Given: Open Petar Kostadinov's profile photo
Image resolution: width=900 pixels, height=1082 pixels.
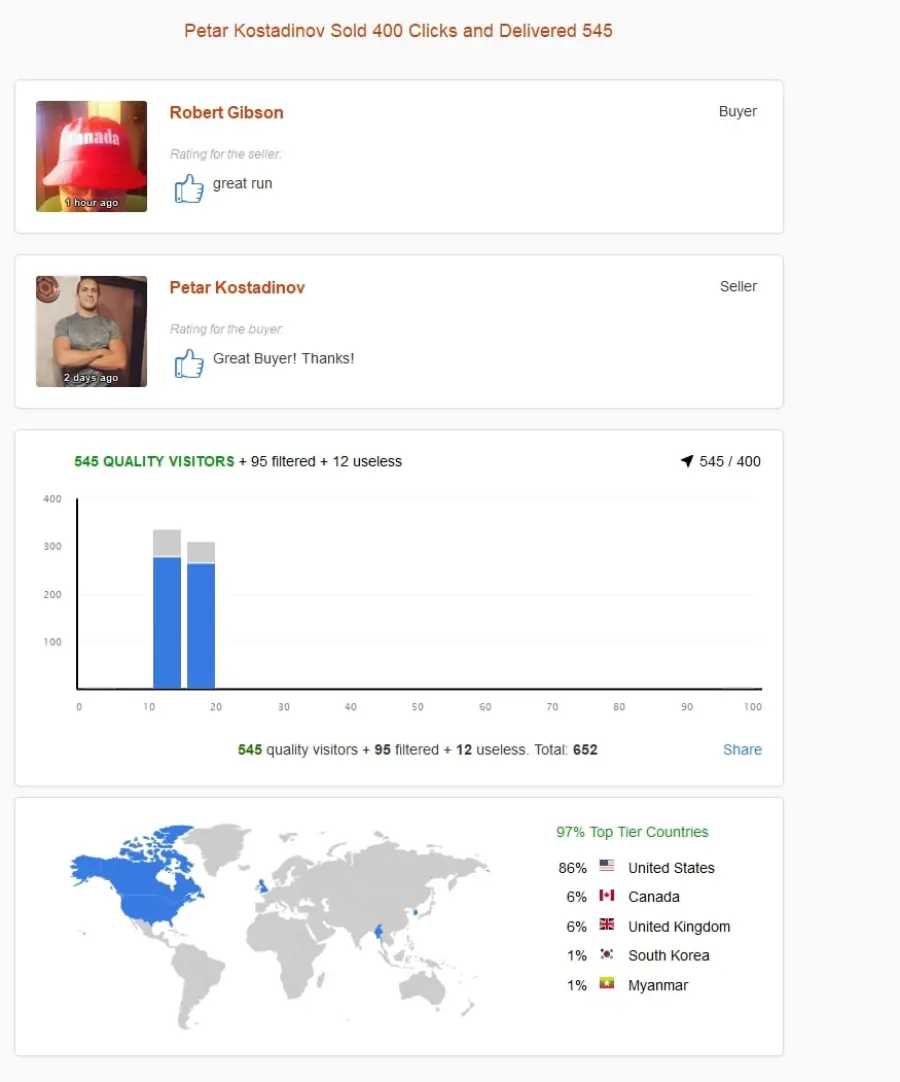Looking at the screenshot, I should point(91,331).
